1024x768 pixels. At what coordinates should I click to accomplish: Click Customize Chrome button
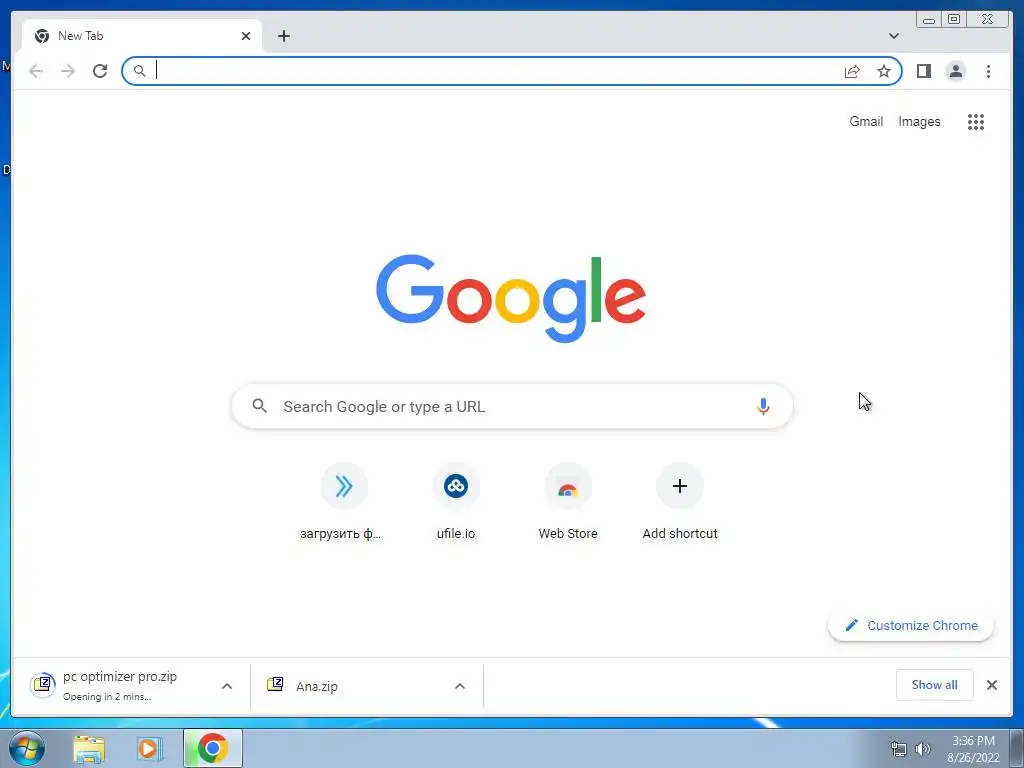pyautogui.click(x=911, y=625)
